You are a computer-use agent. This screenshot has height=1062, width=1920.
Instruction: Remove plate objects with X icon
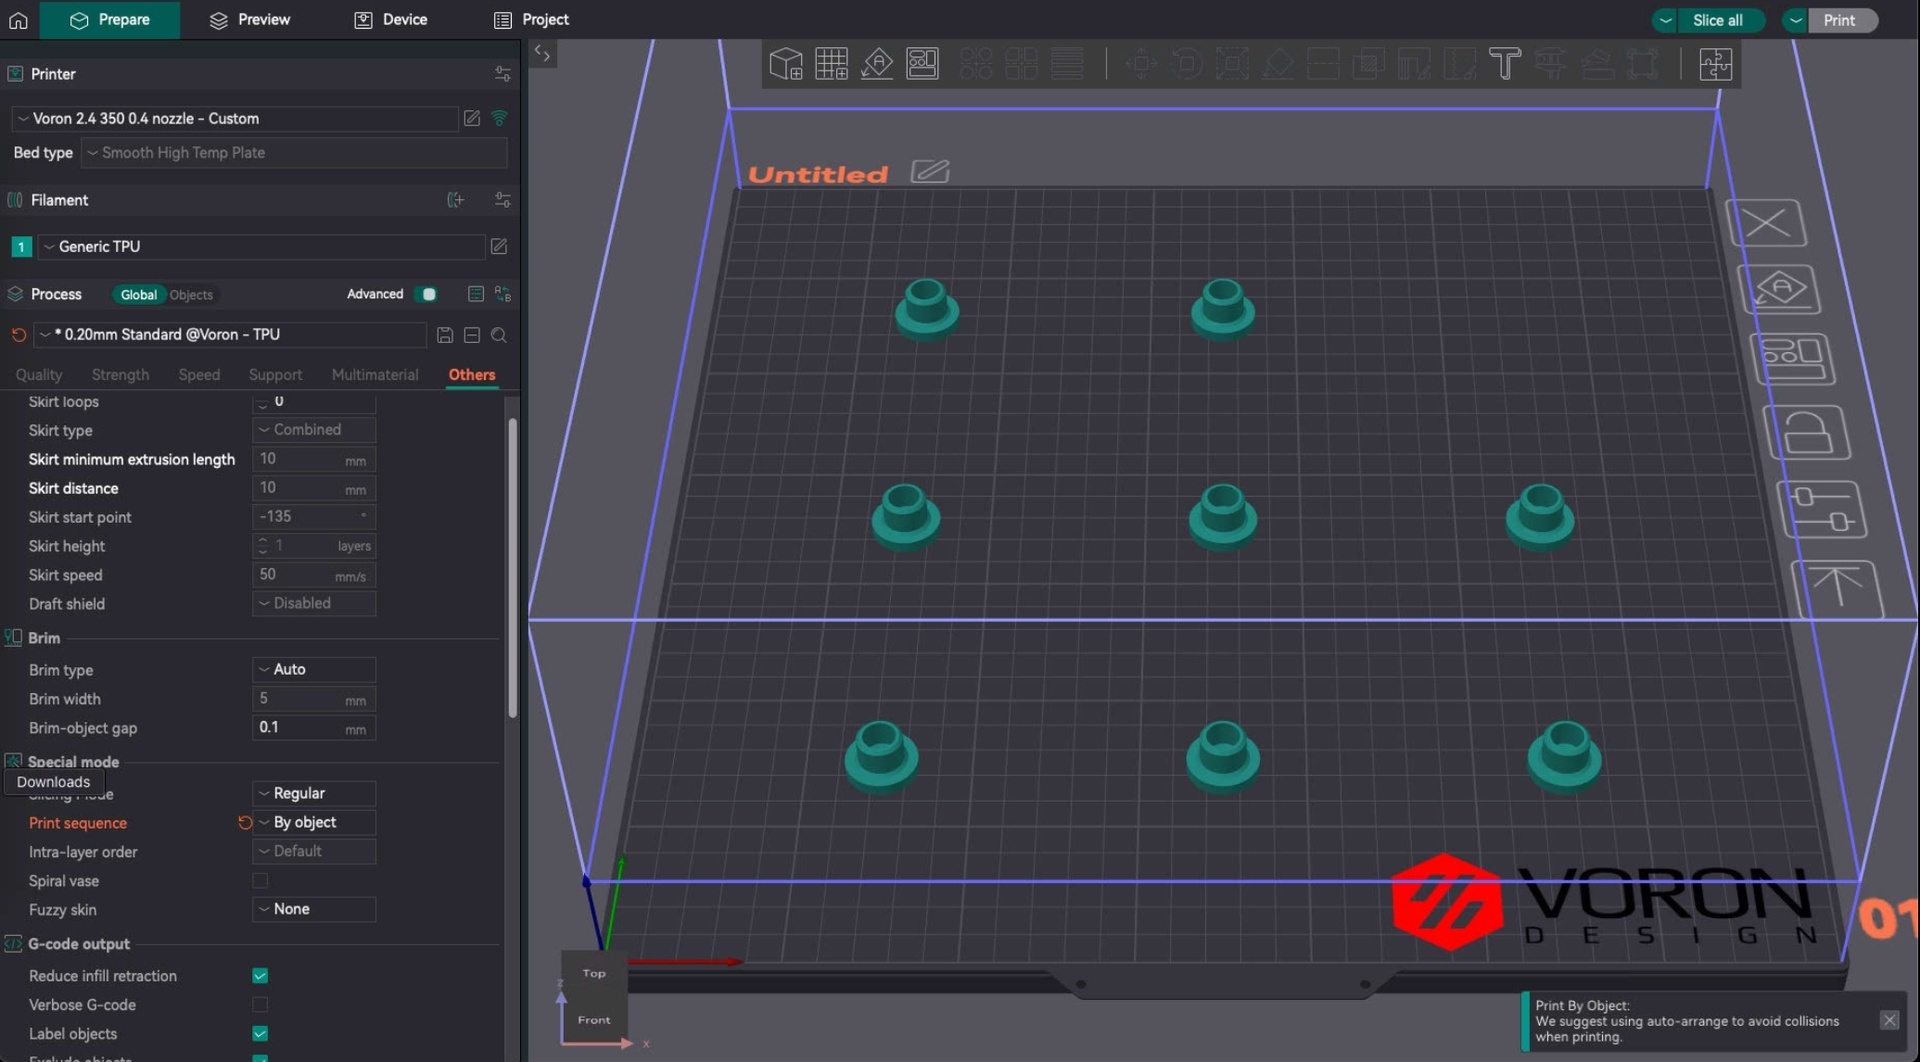[x=1767, y=223]
